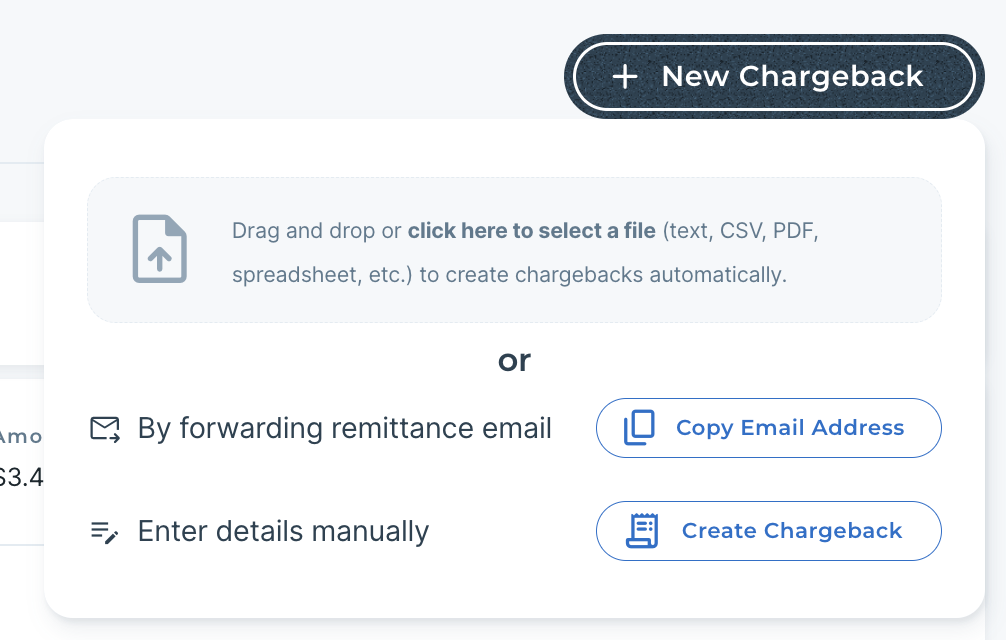Select the "Enter details manually" label

283,531
